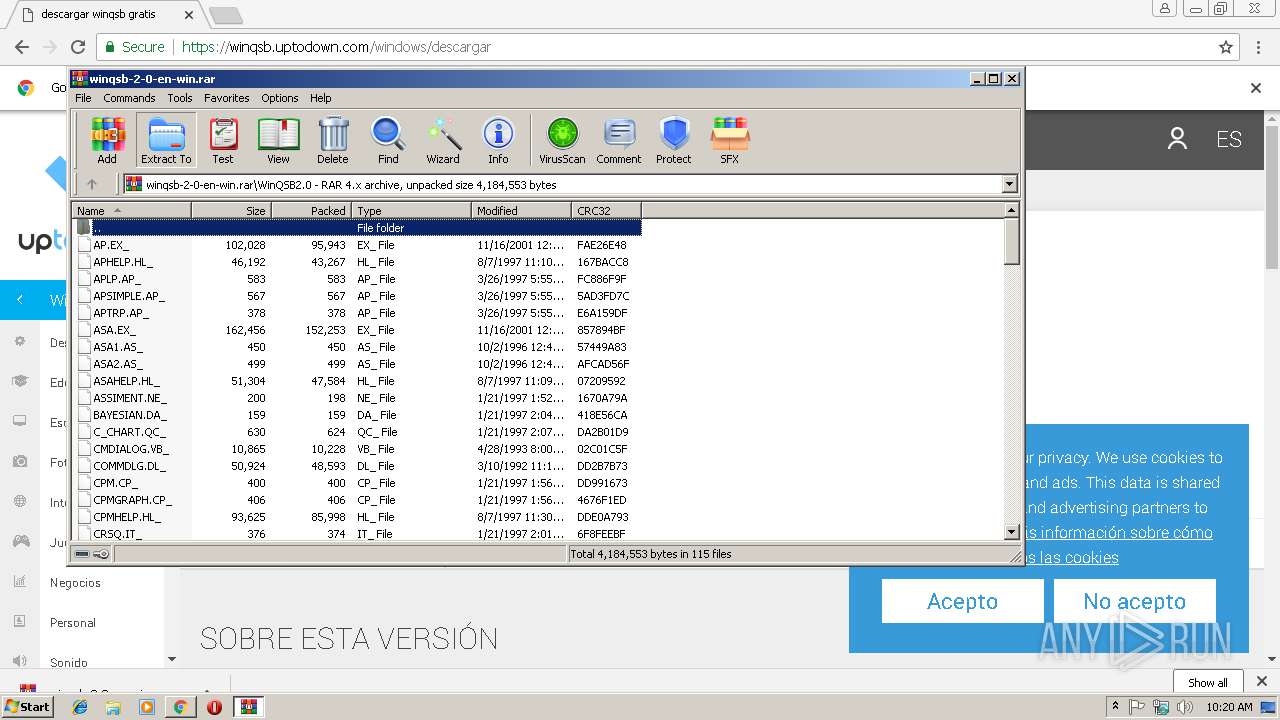The image size is (1280, 720).
Task: Click scroll-down arrow of file list
Action: [1011, 533]
